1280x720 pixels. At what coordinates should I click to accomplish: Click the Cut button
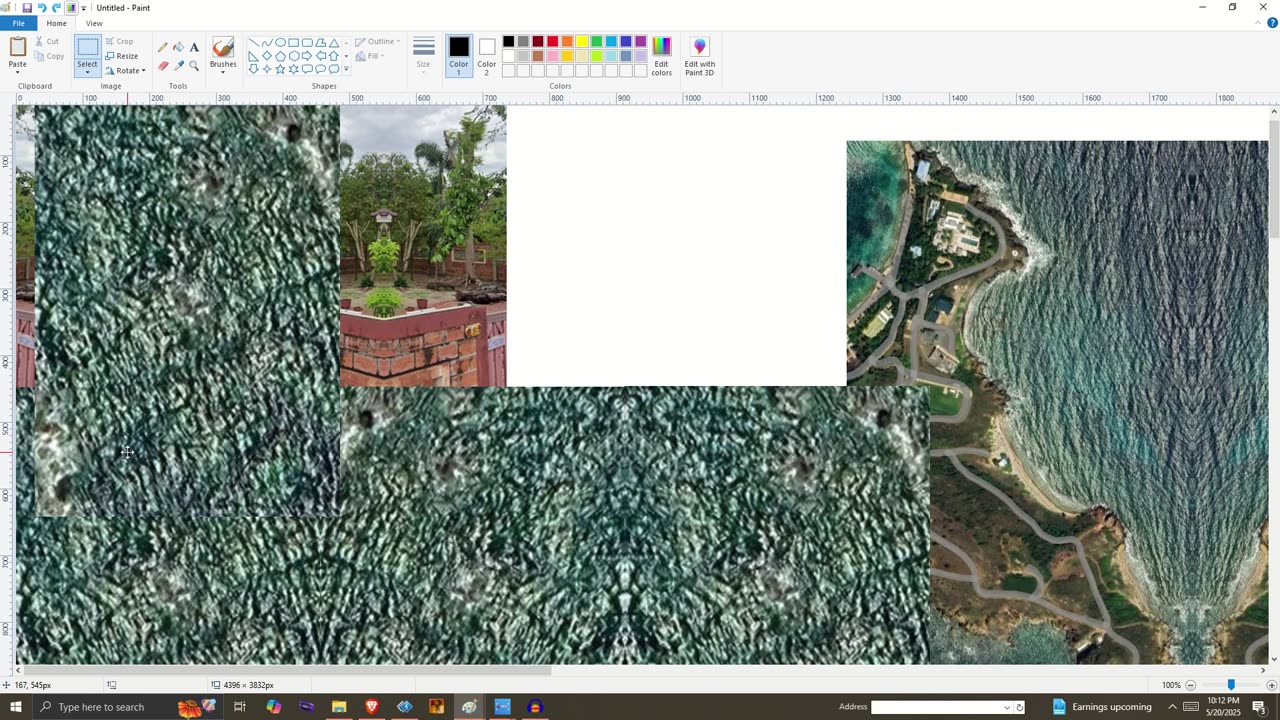pos(47,41)
